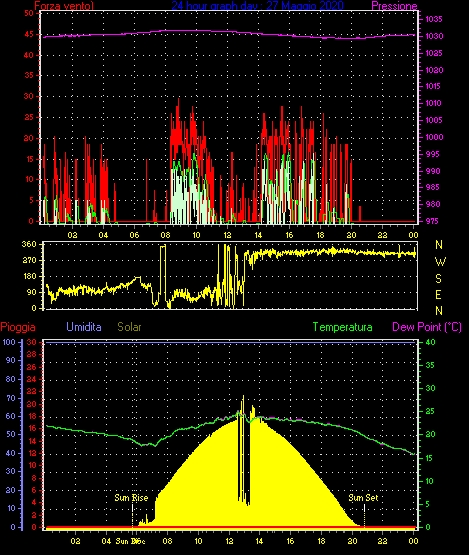Click the Sun Rise marker label
The image size is (469, 555).
(x=131, y=498)
